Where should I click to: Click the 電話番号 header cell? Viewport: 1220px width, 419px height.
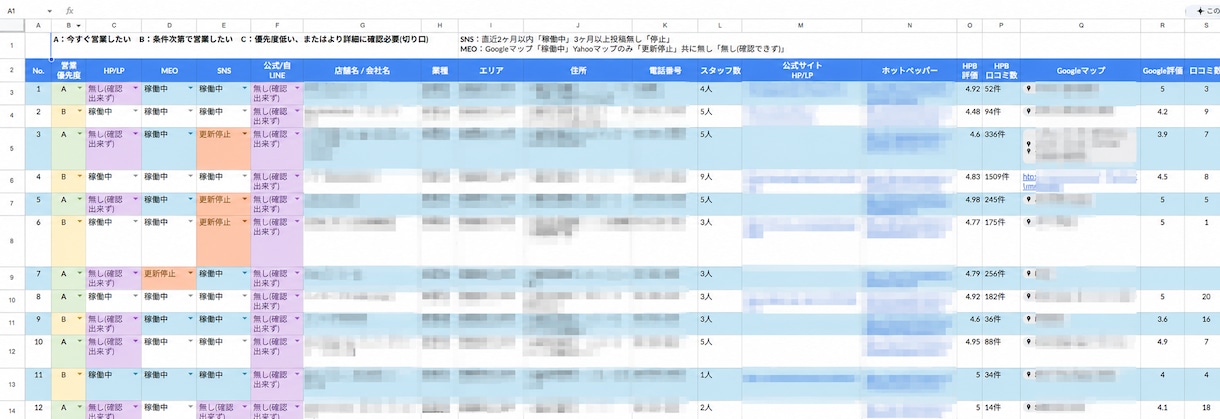[x=665, y=71]
